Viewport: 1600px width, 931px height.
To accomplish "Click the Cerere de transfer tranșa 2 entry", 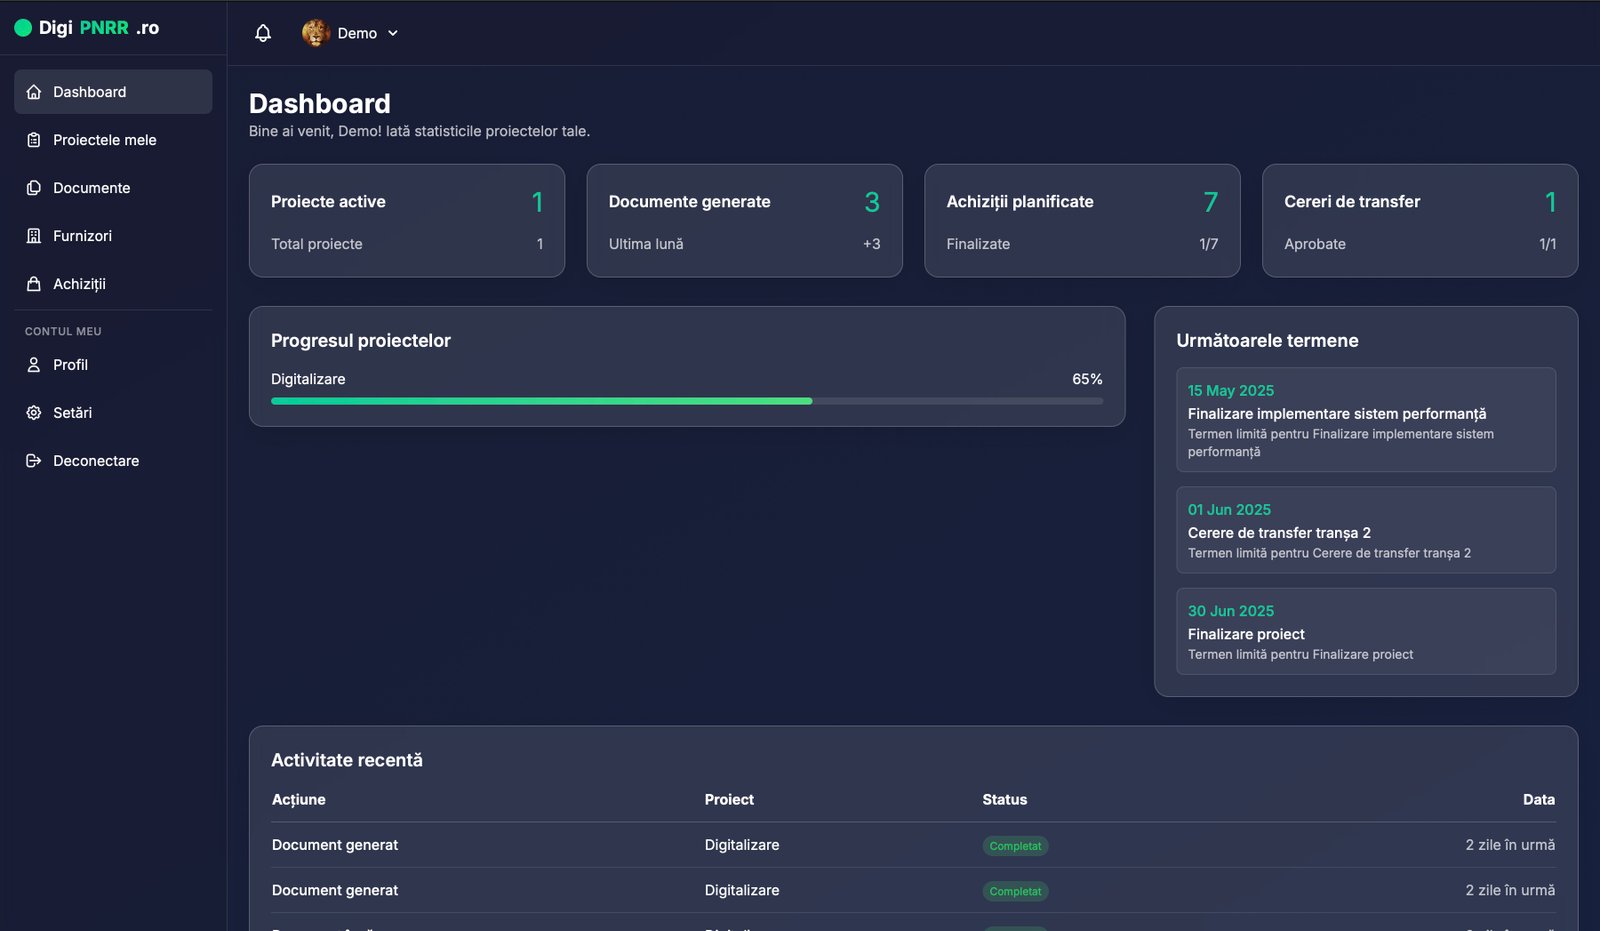I will click(x=1366, y=530).
